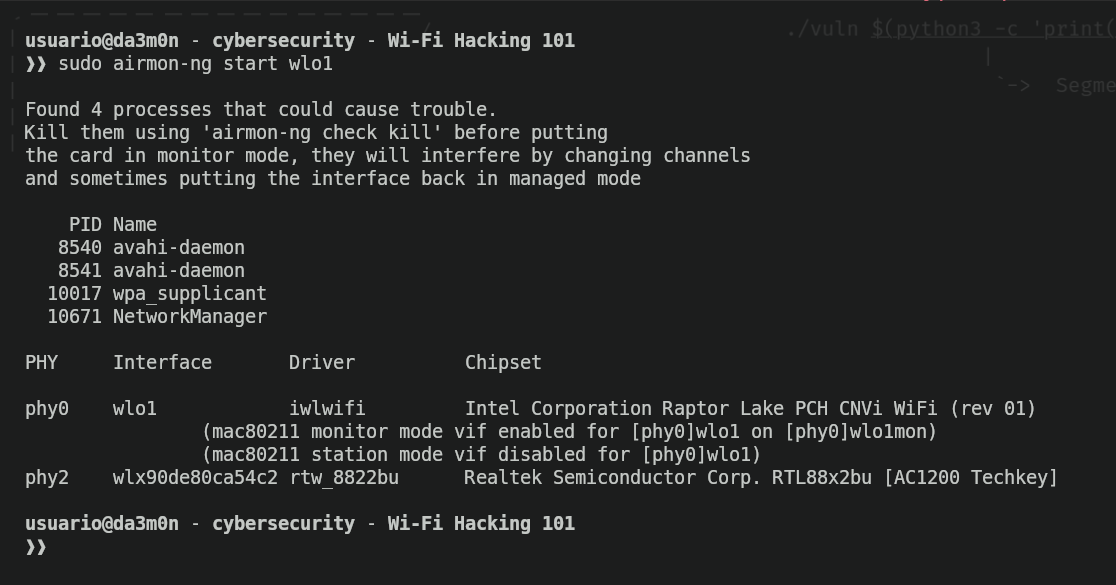The image size is (1116, 585).
Task: Click the wlx90de80ca54c2 interface name
Action: tap(195, 477)
